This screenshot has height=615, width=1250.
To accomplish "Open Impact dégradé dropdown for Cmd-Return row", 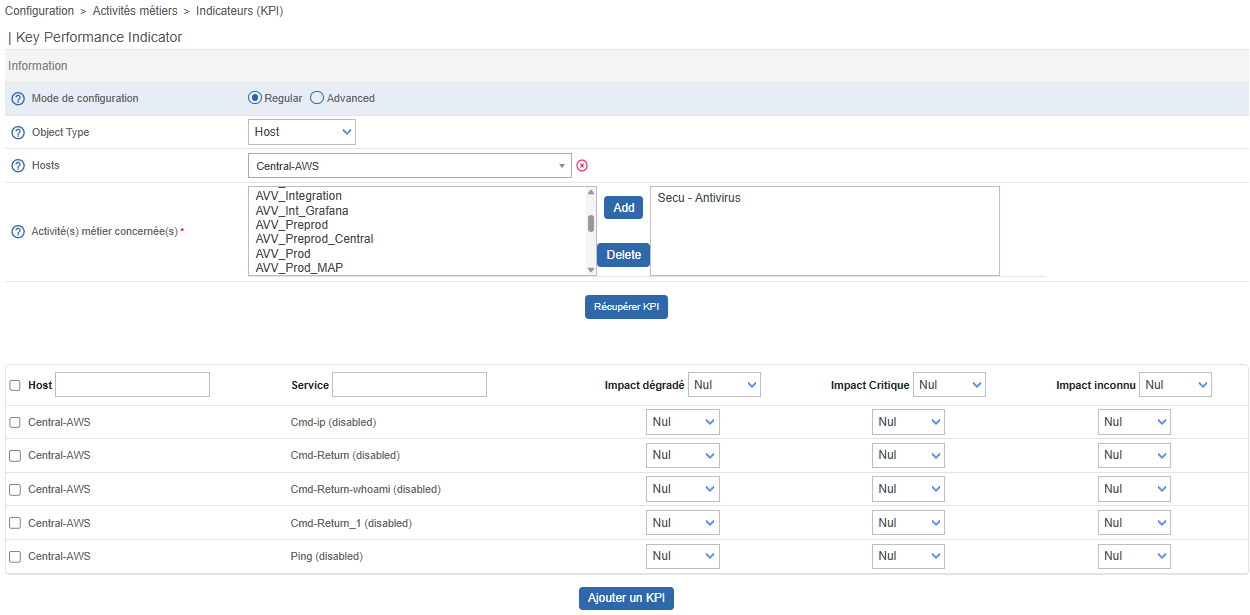I will [682, 456].
